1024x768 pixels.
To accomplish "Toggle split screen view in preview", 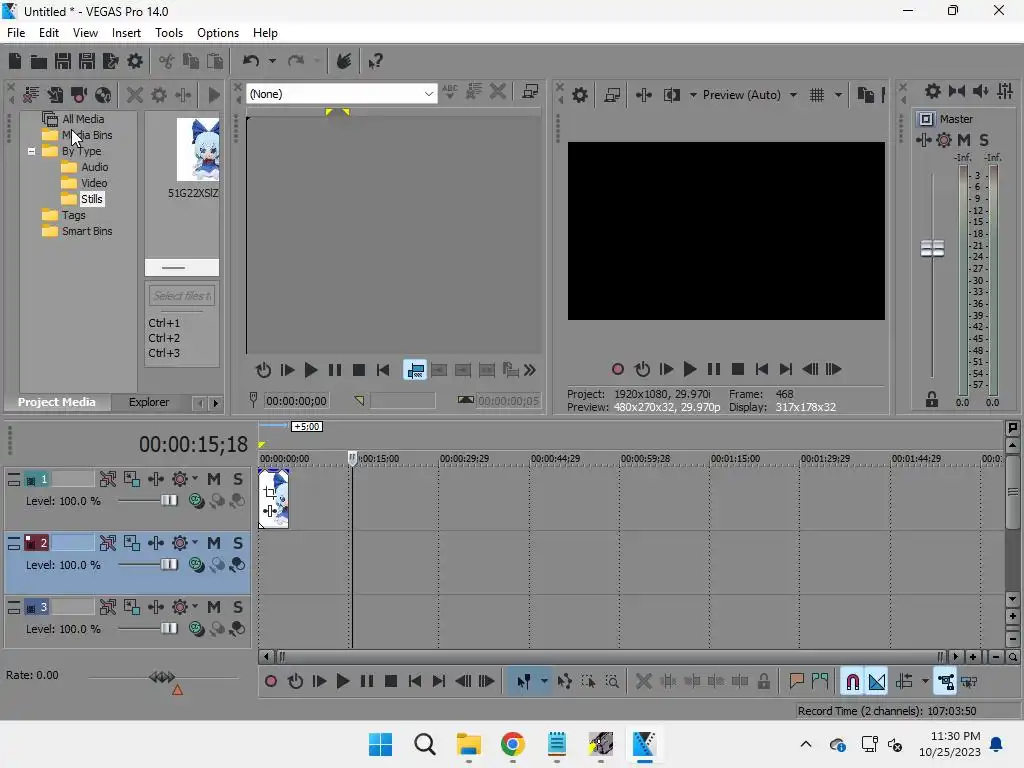I will pyautogui.click(x=672, y=95).
